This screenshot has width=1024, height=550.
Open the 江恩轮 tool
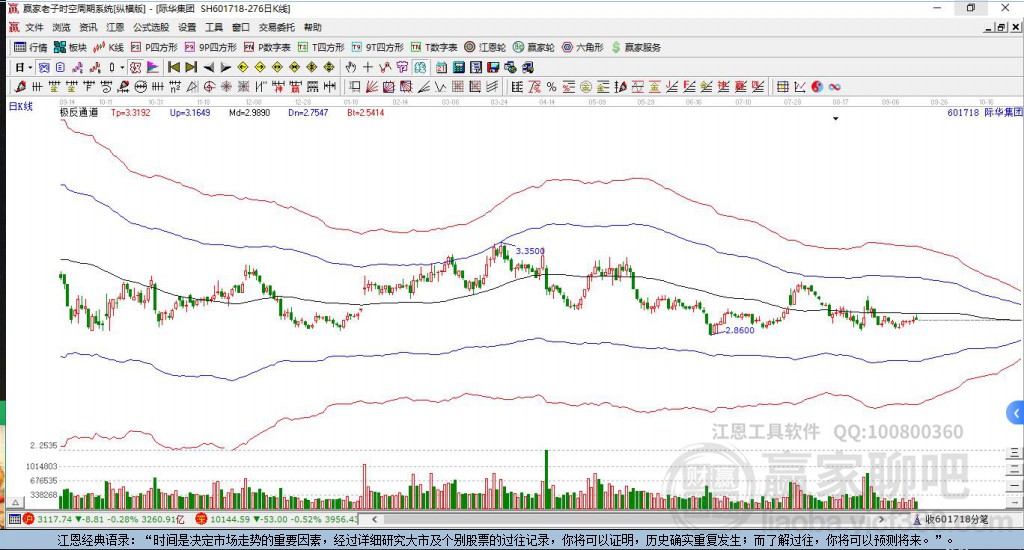tap(485, 47)
